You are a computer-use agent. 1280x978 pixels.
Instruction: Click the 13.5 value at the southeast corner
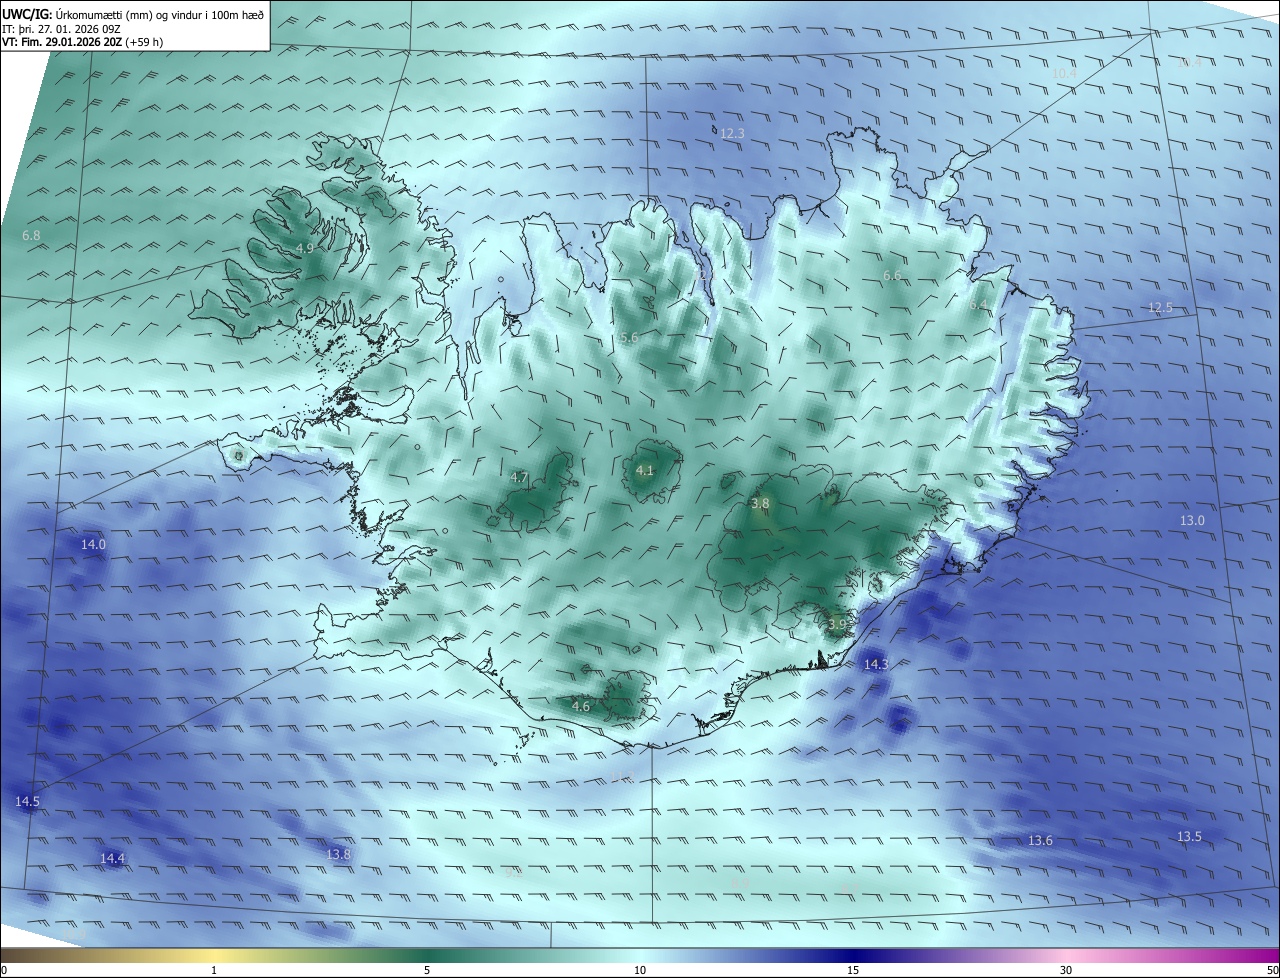point(1189,836)
